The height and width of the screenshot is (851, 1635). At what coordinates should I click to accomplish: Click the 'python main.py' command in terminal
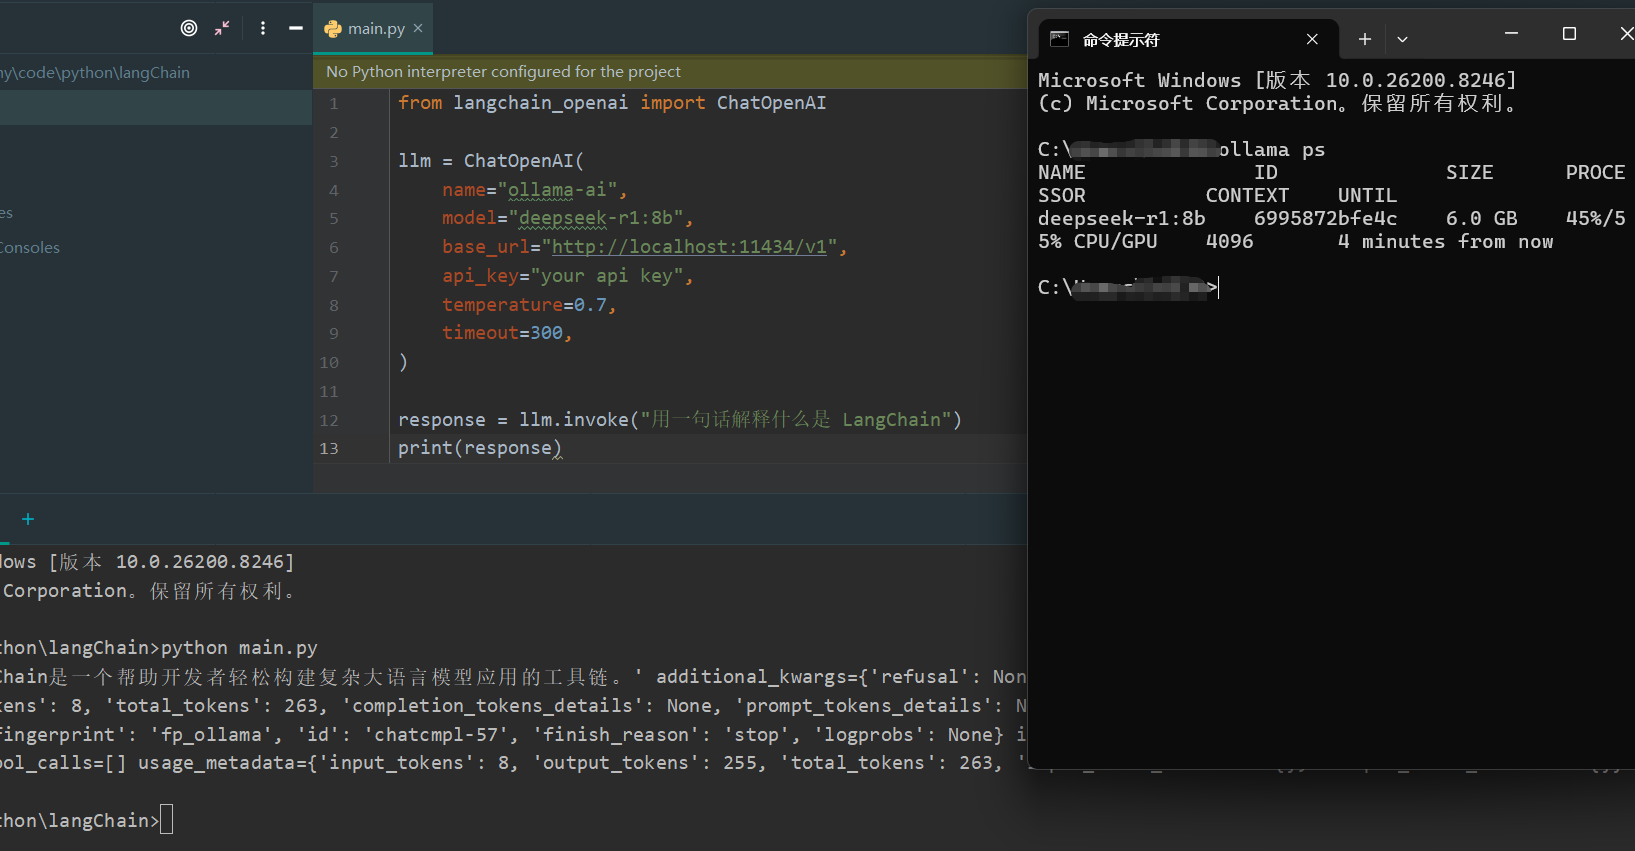click(239, 648)
